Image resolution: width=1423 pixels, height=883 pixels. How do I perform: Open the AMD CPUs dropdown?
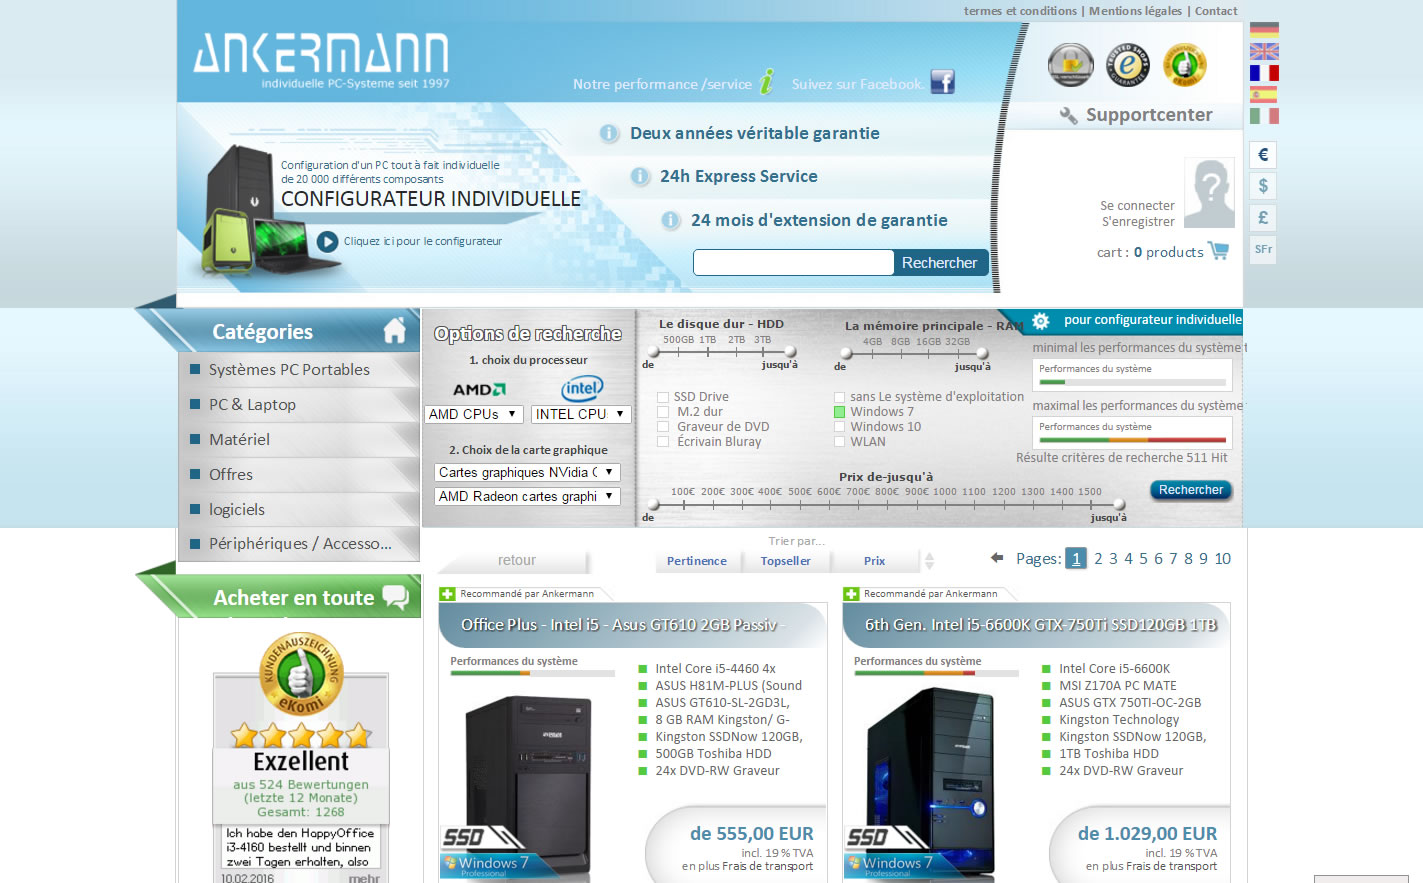[x=474, y=414]
